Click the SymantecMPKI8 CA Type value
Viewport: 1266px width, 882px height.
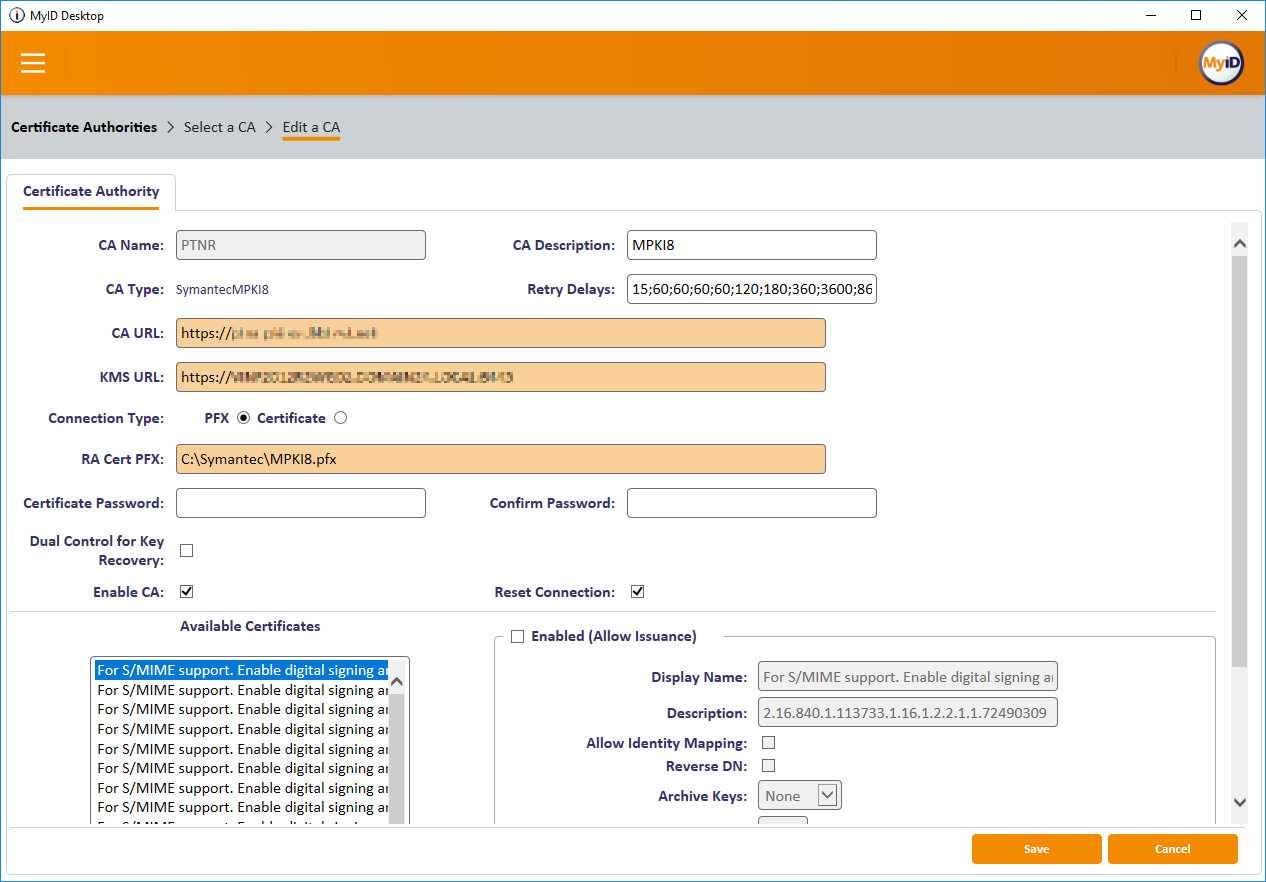pos(222,290)
